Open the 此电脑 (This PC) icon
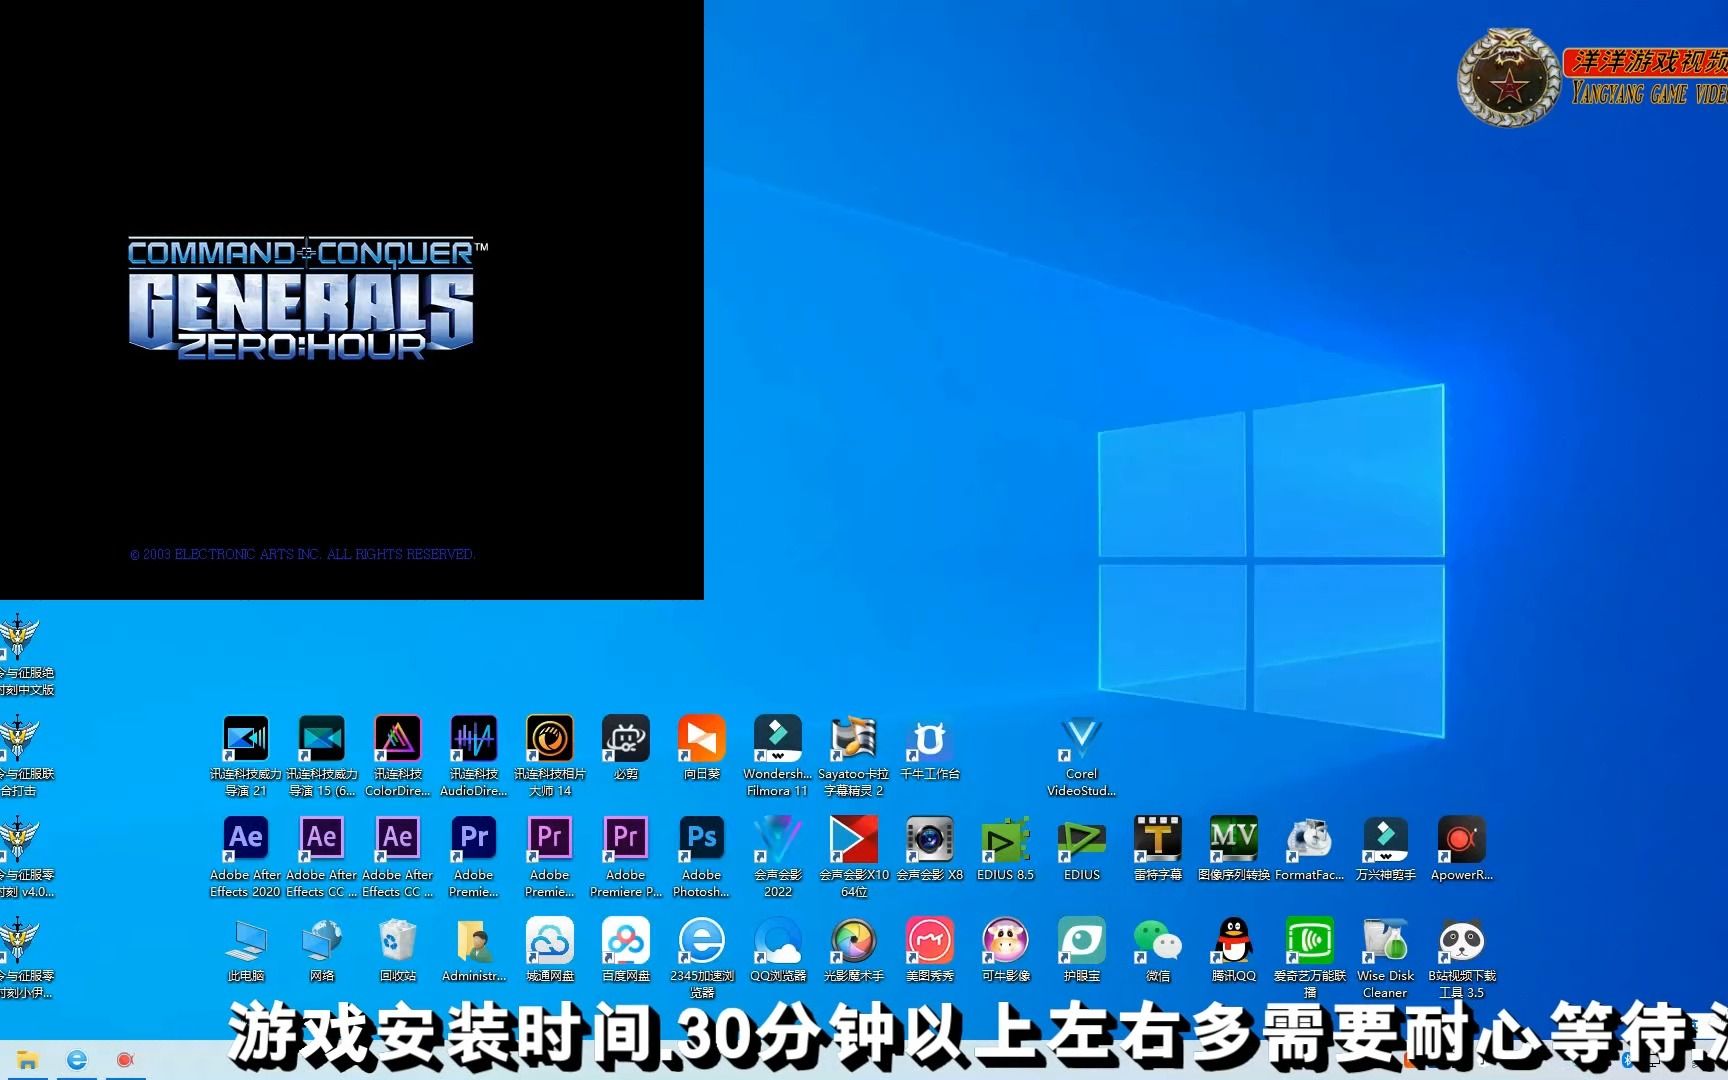Image resolution: width=1728 pixels, height=1080 pixels. (x=246, y=950)
